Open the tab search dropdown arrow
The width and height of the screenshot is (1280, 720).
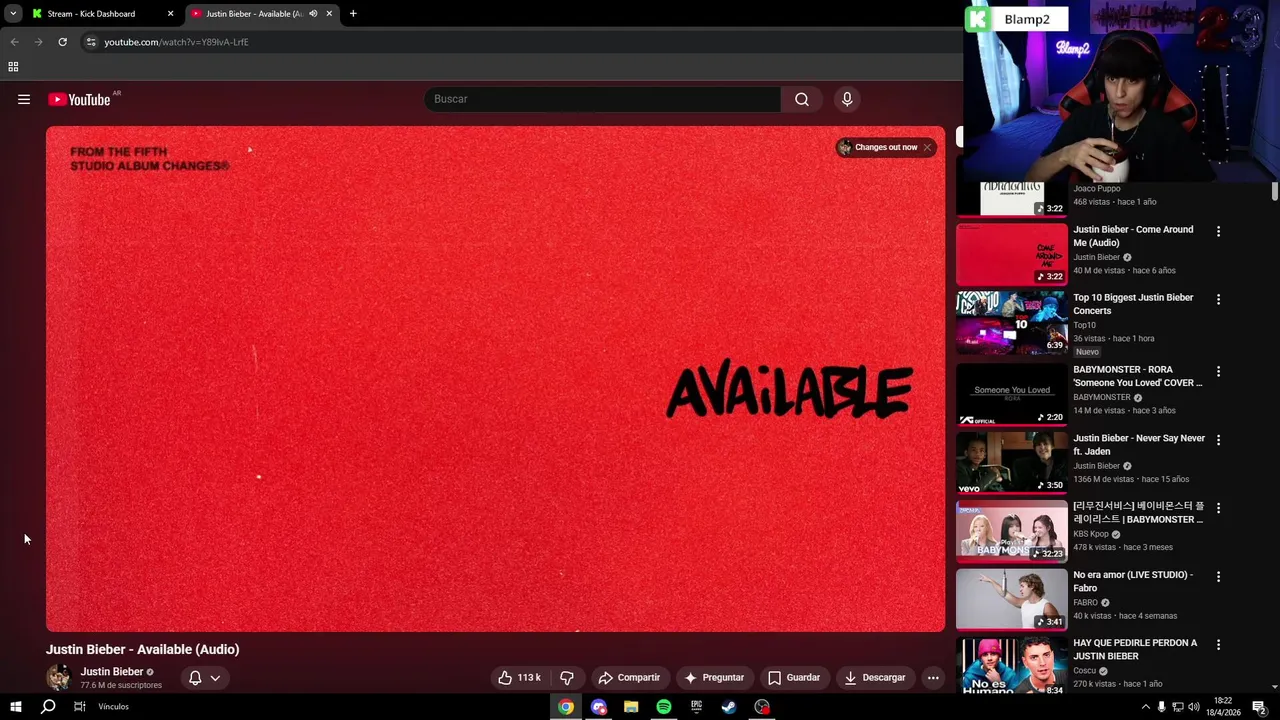click(x=13, y=14)
